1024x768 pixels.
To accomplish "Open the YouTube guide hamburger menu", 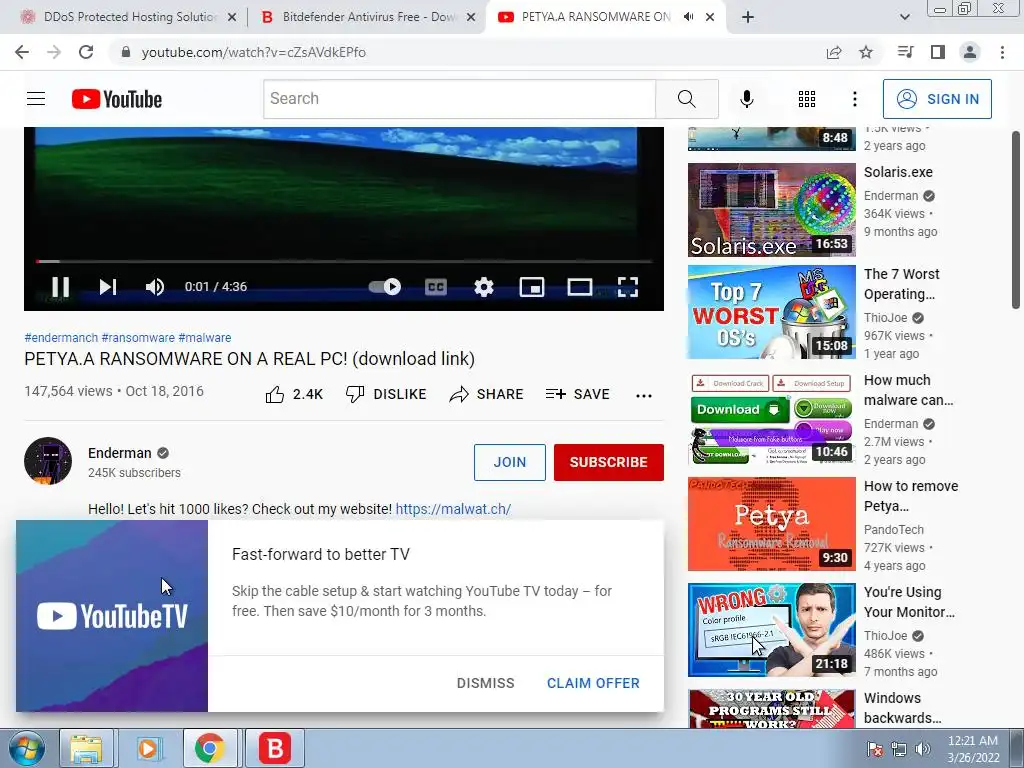I will 36,99.
